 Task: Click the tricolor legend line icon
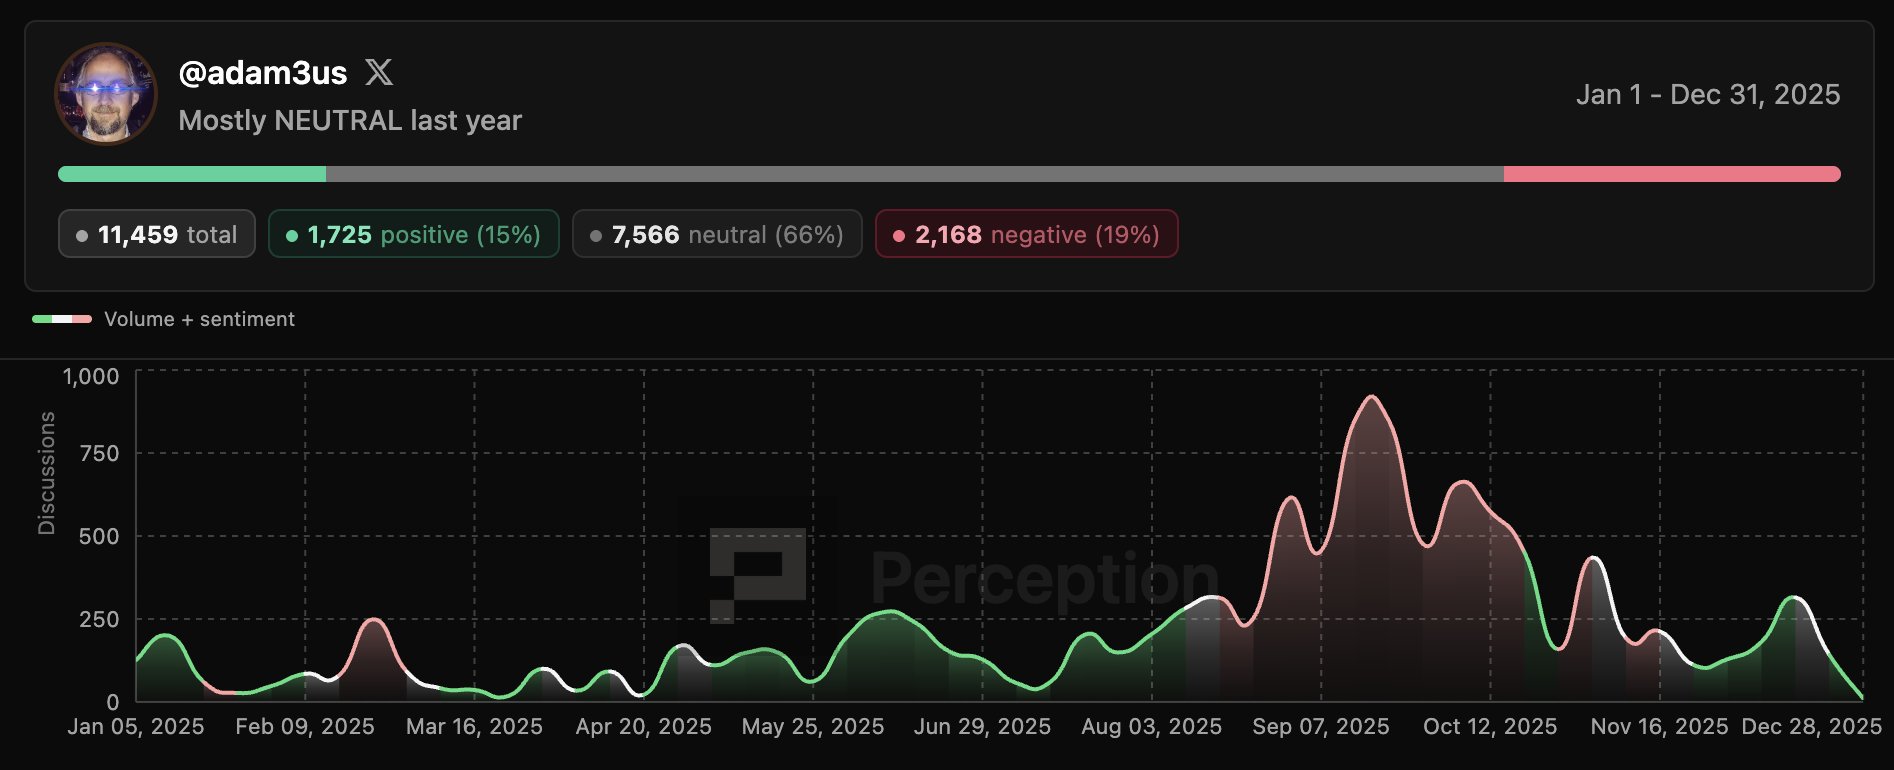pos(62,319)
